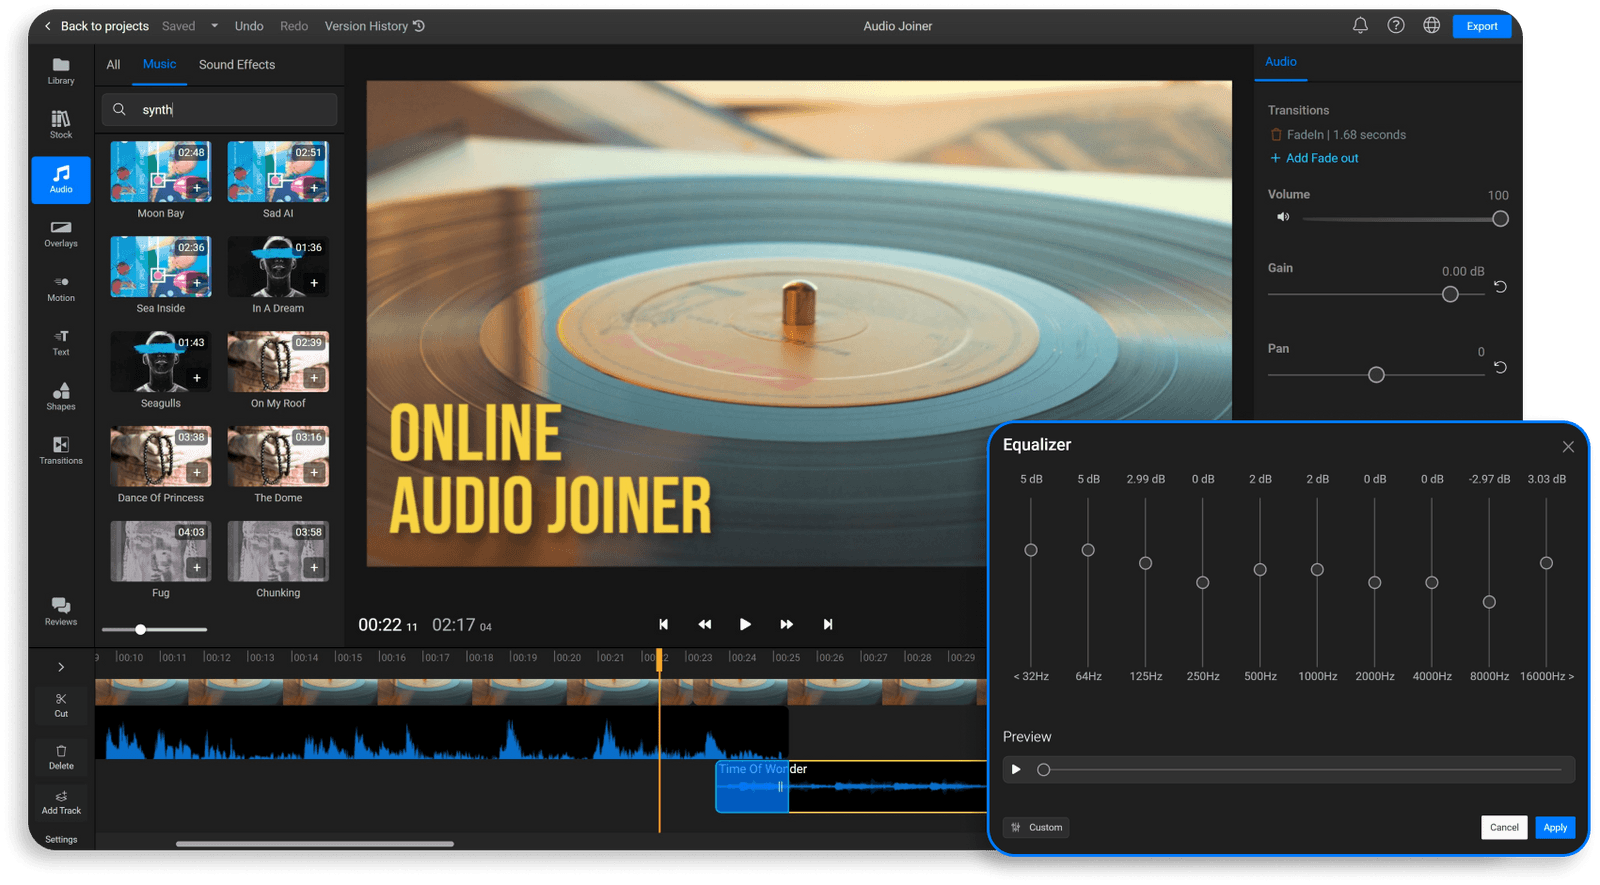Open the Custom equalizer preset dropdown
Viewport: 1600px width, 885px height.
1036,827
